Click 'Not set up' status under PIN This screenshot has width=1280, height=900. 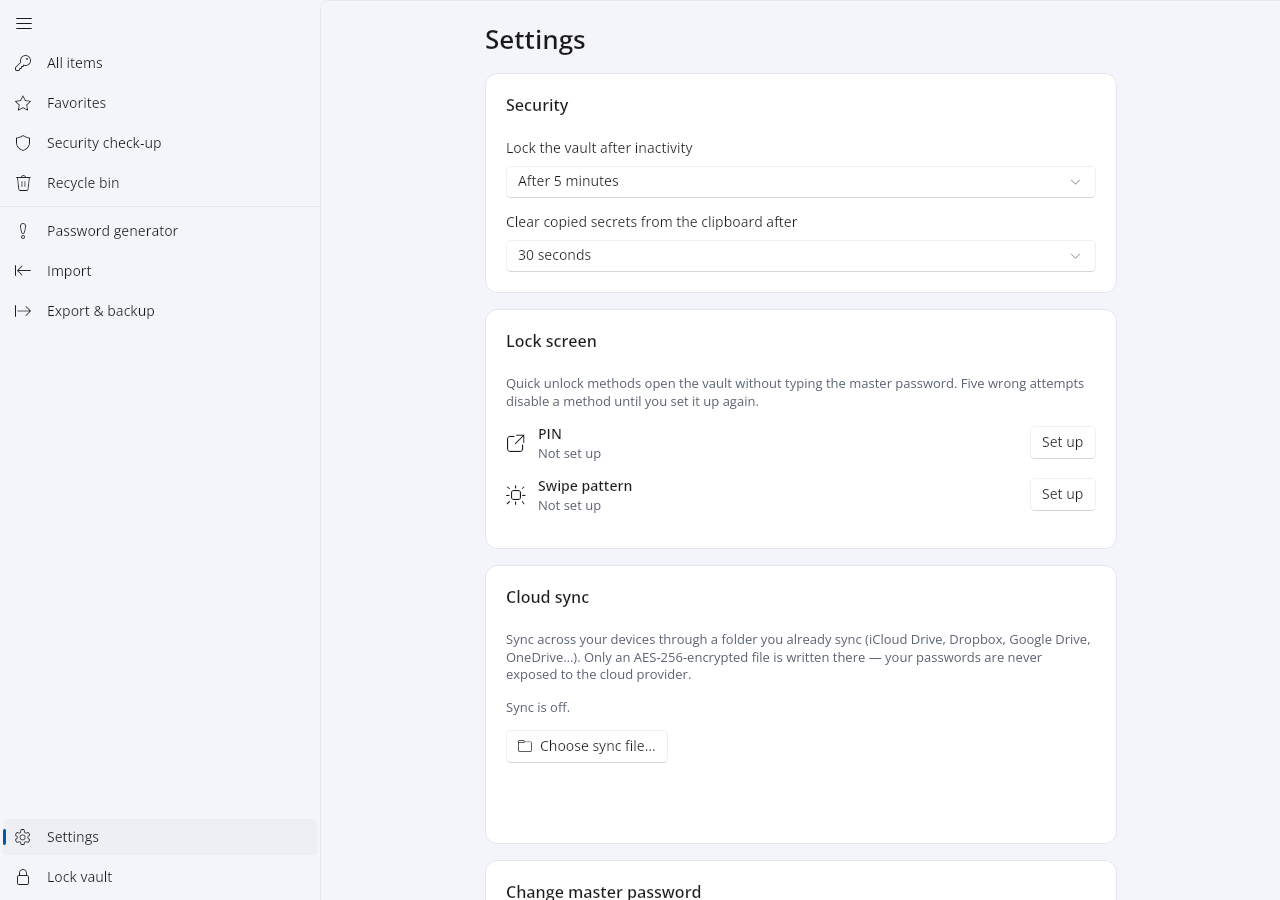coord(569,454)
